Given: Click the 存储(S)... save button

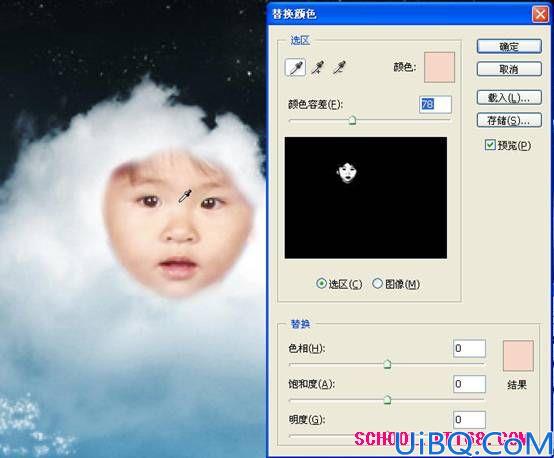Looking at the screenshot, I should pos(509,120).
